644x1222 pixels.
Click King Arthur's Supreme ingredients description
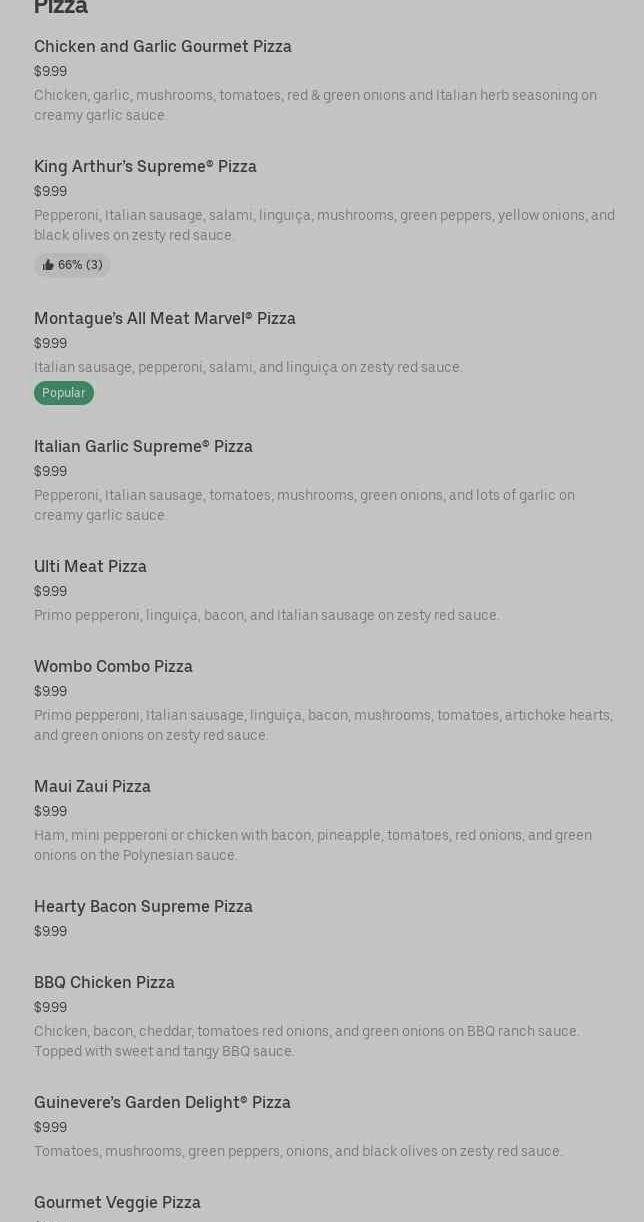point(324,225)
